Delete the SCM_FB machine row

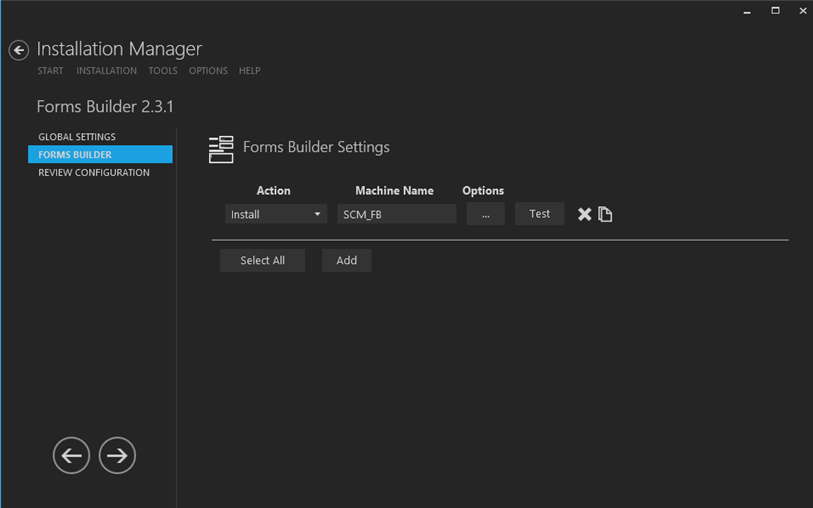click(x=584, y=214)
